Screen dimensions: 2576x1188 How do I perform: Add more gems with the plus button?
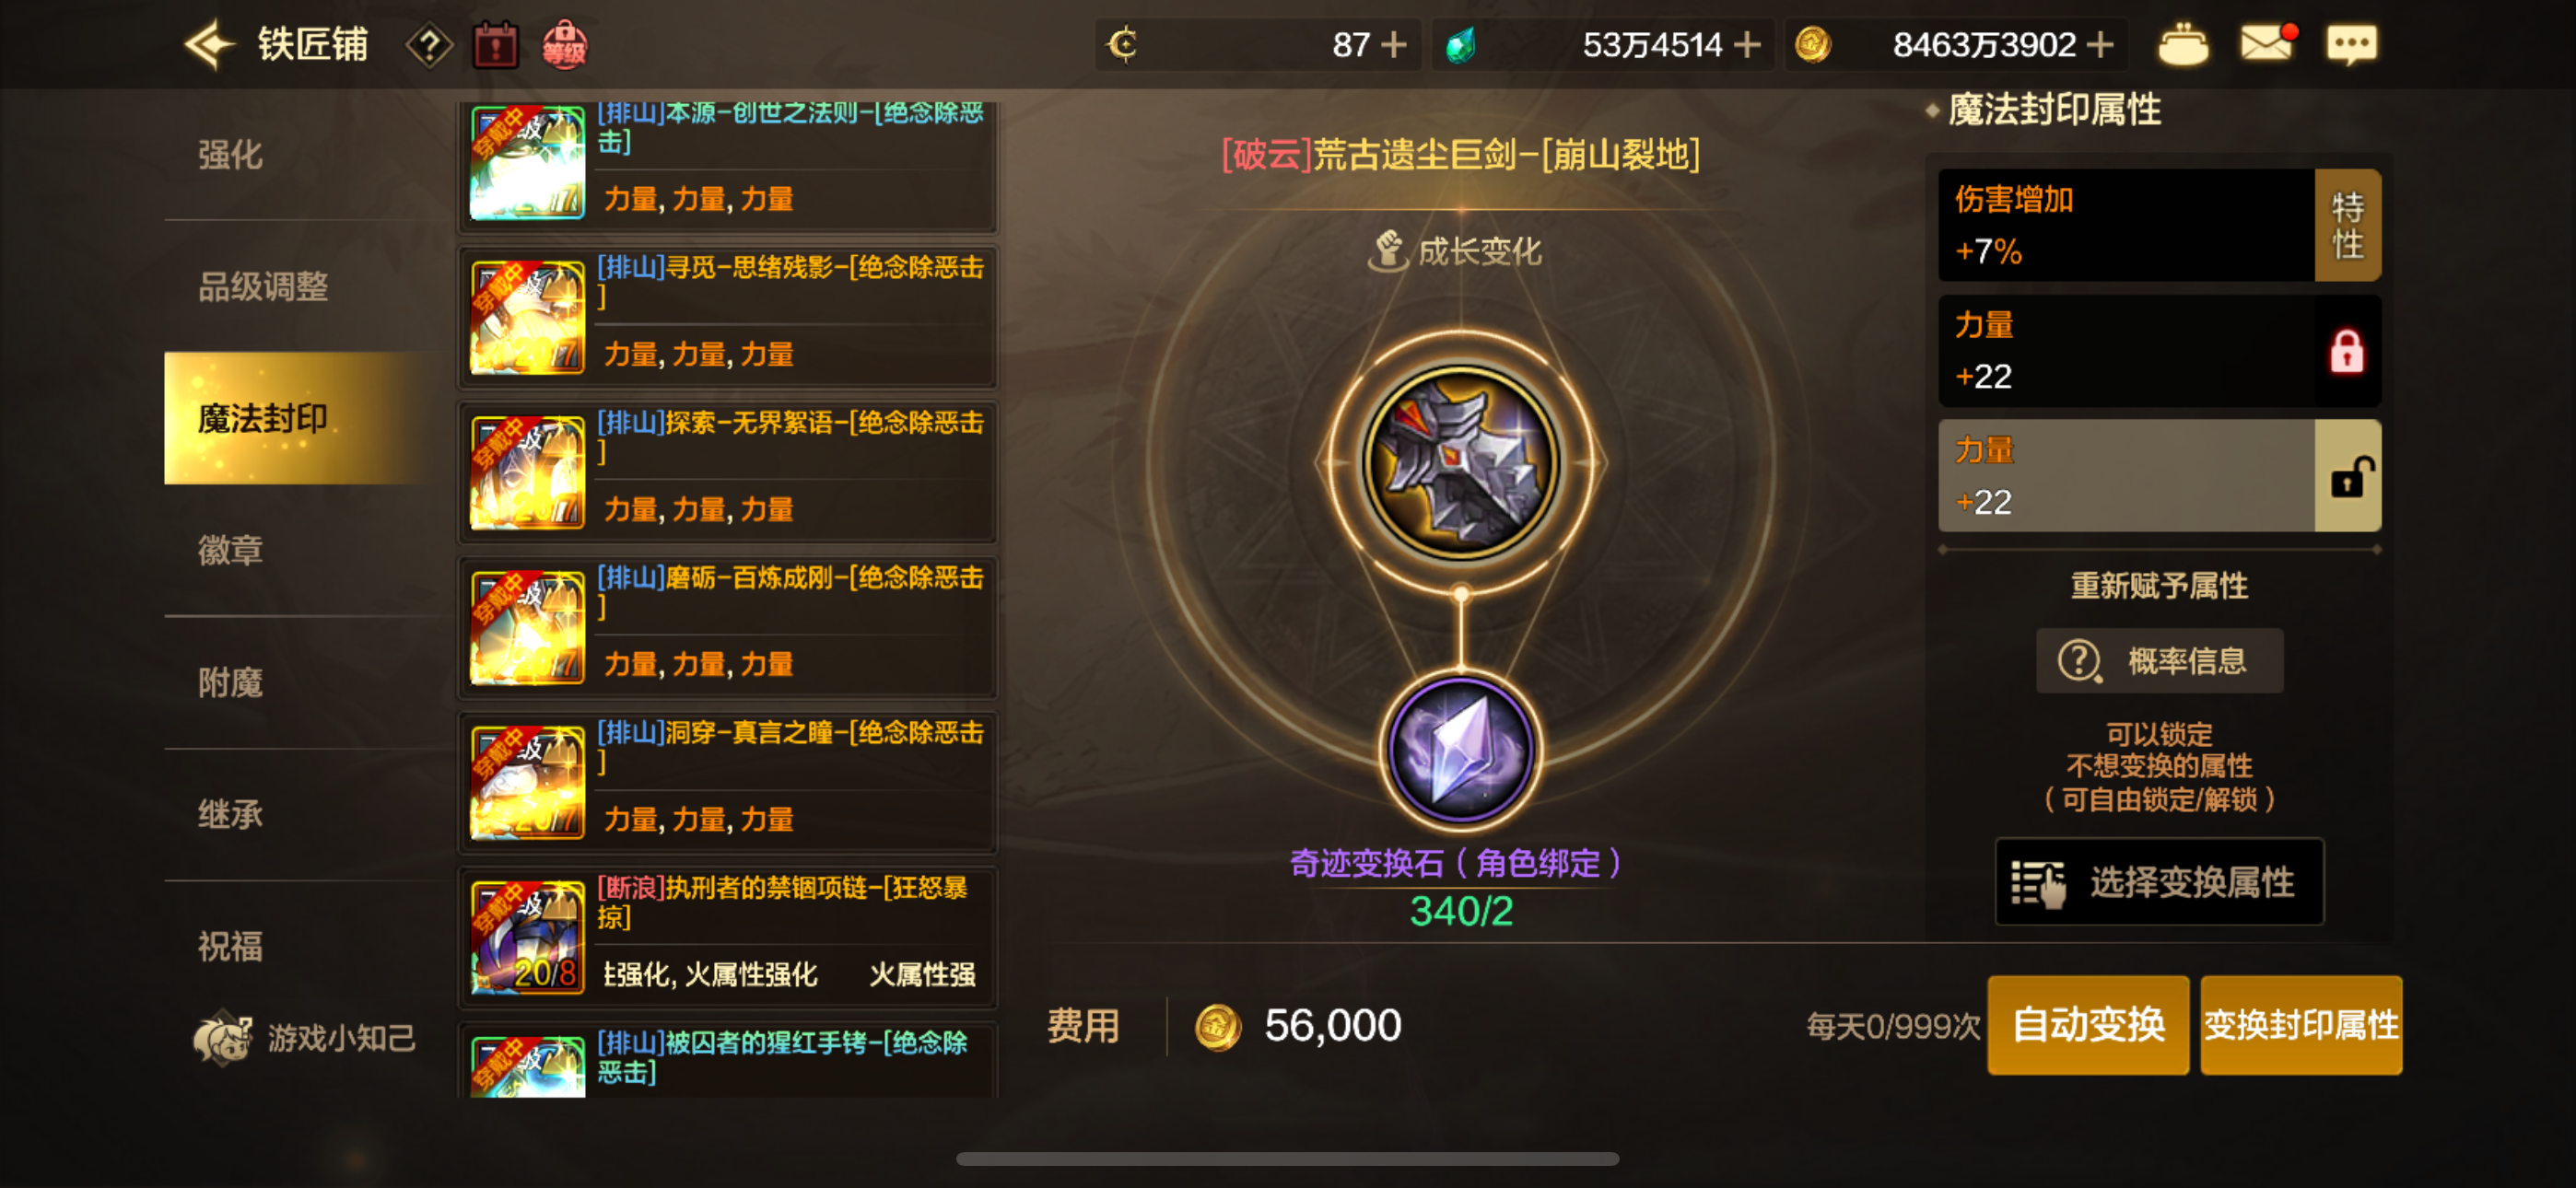click(x=1747, y=45)
